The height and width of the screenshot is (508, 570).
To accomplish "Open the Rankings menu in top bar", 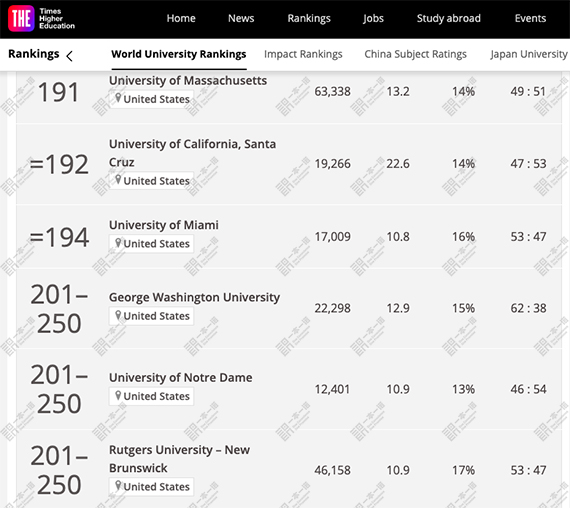I will (309, 19).
